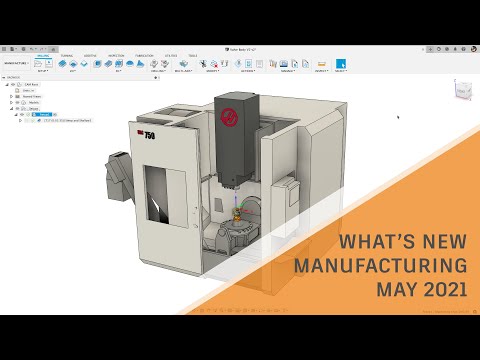Open the SETUP group dropdown
This screenshot has width=480, height=360.
(43, 71)
